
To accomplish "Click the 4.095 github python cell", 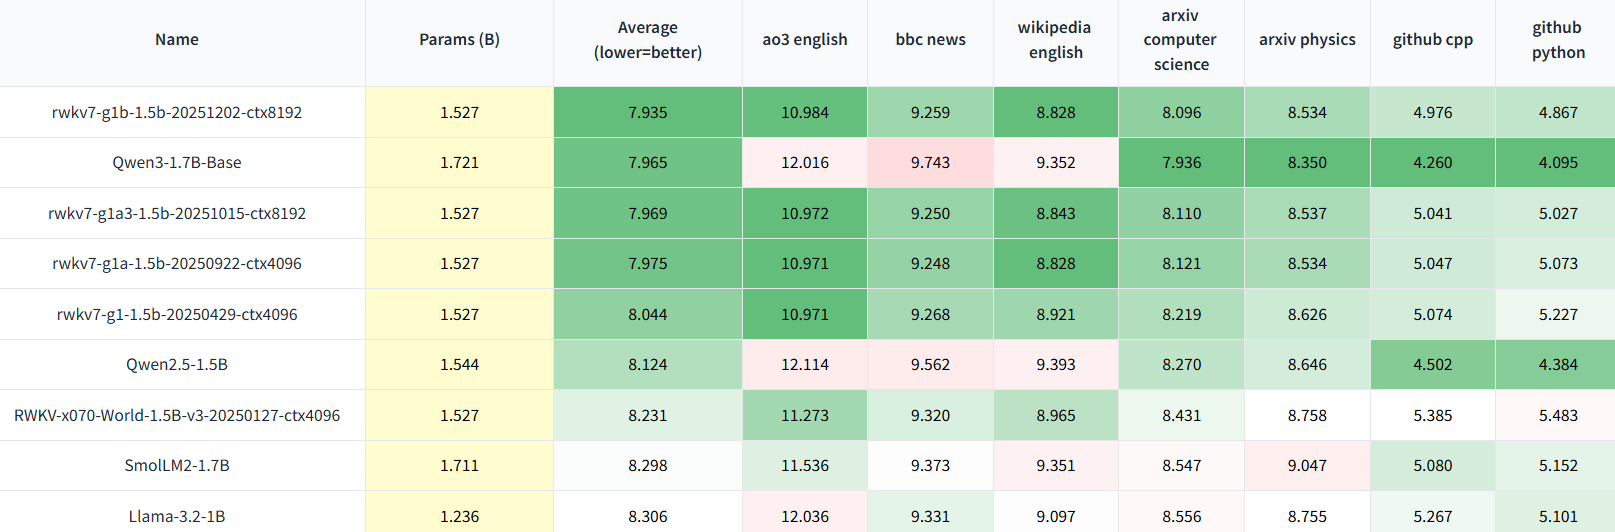I will click(1558, 163).
